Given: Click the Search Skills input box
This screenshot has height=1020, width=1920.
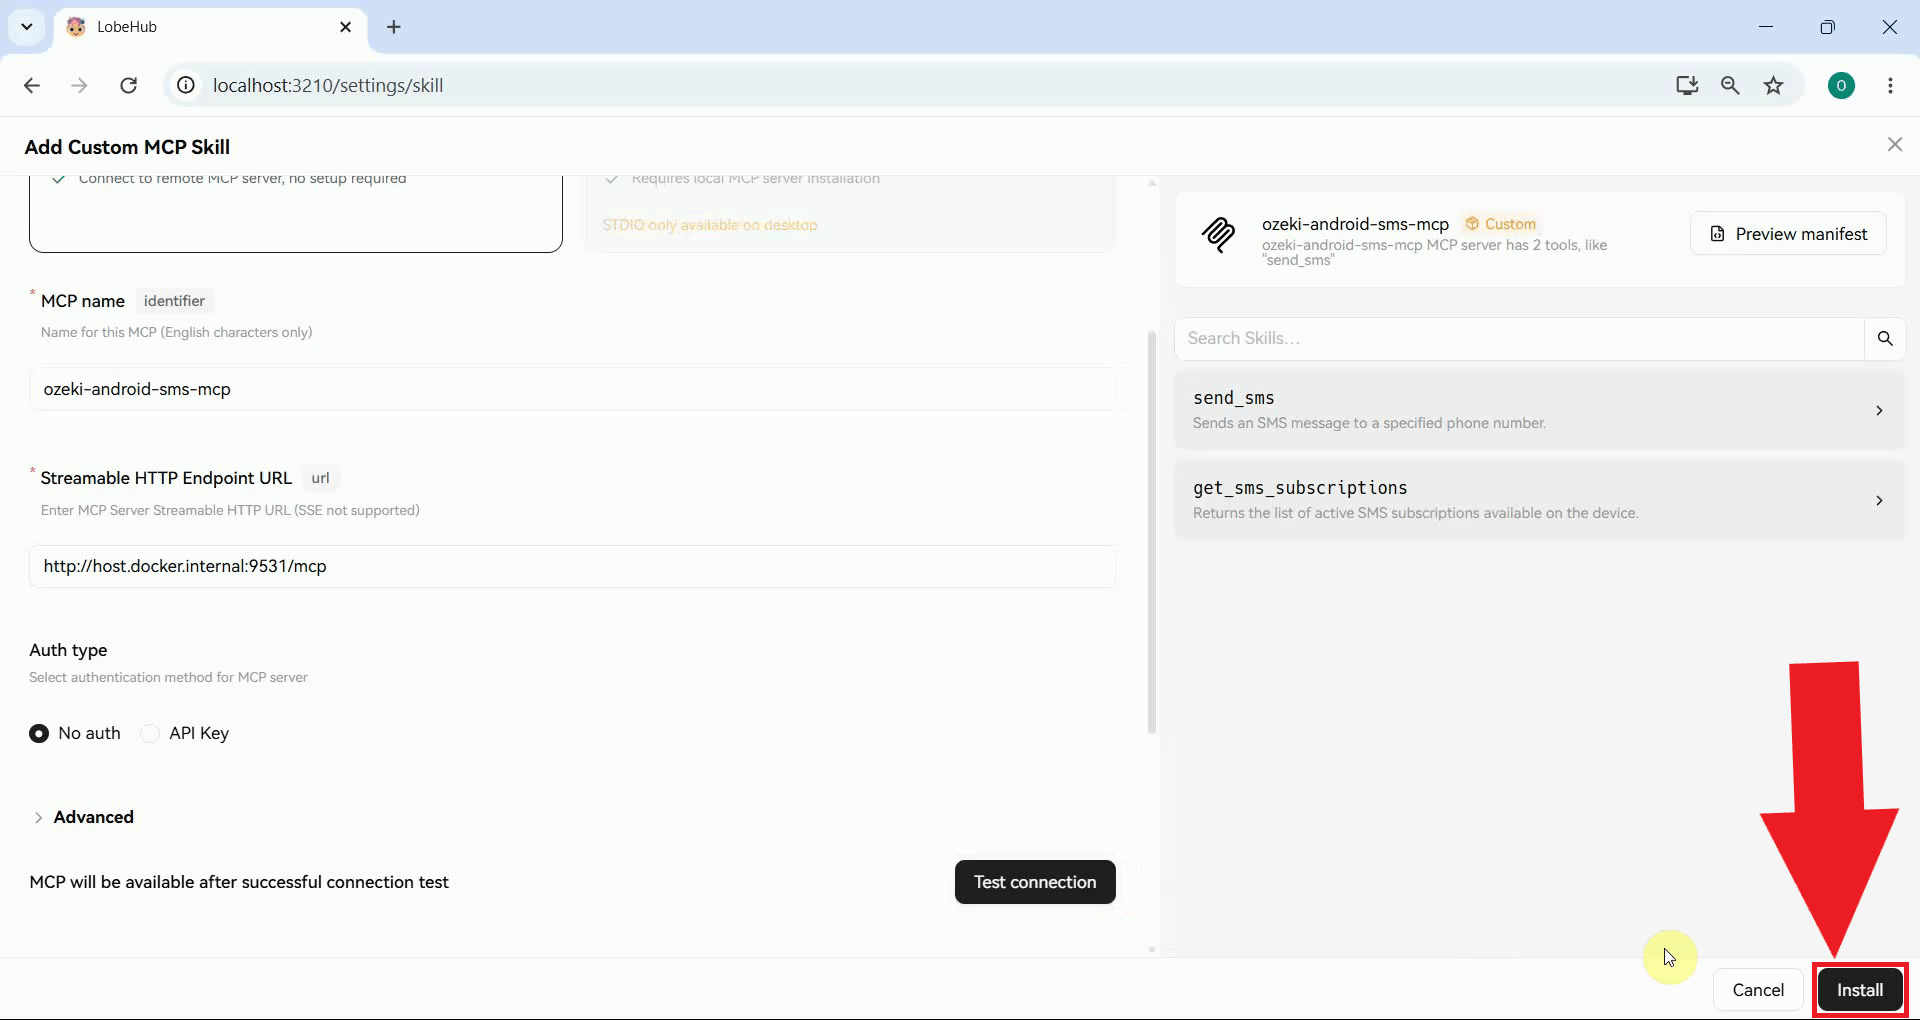Looking at the screenshot, I should (1519, 339).
